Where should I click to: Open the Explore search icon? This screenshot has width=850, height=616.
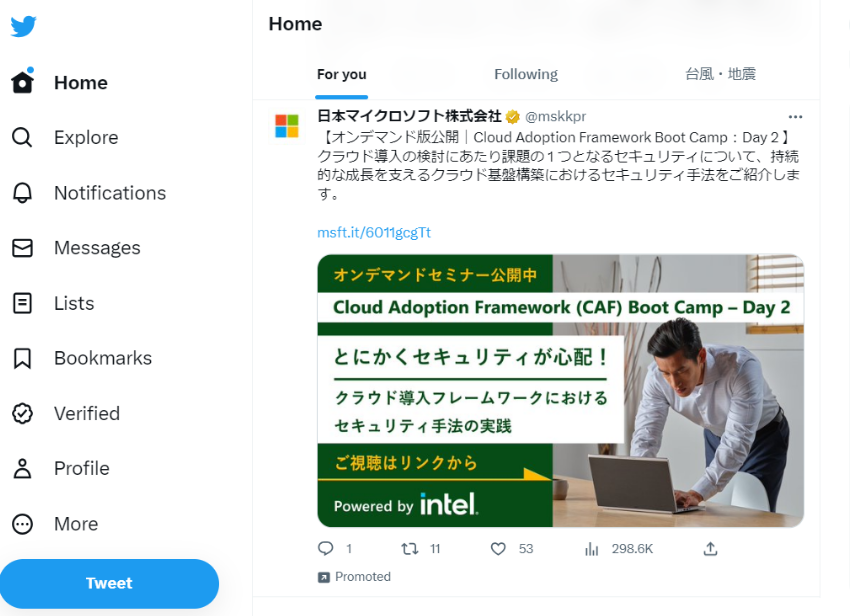(22, 137)
